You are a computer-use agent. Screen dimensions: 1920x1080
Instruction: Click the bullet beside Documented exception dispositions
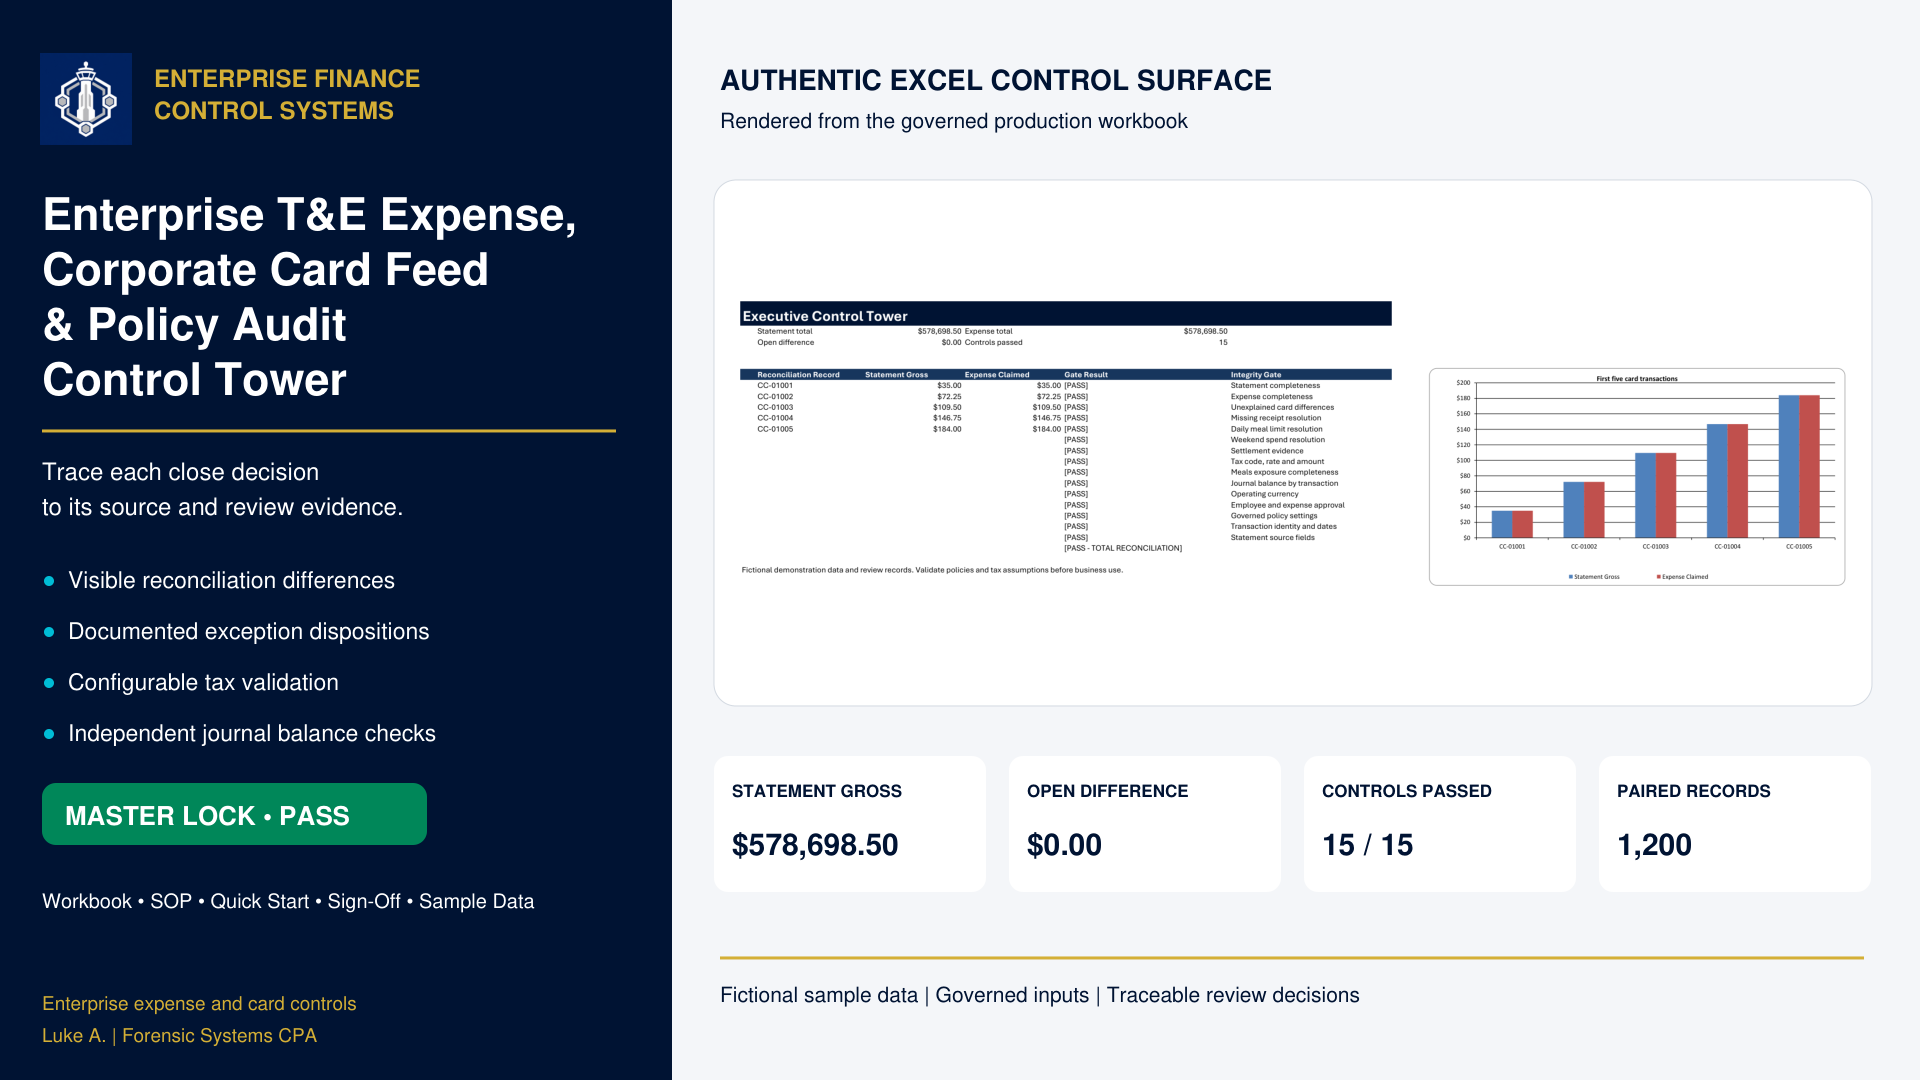point(49,632)
